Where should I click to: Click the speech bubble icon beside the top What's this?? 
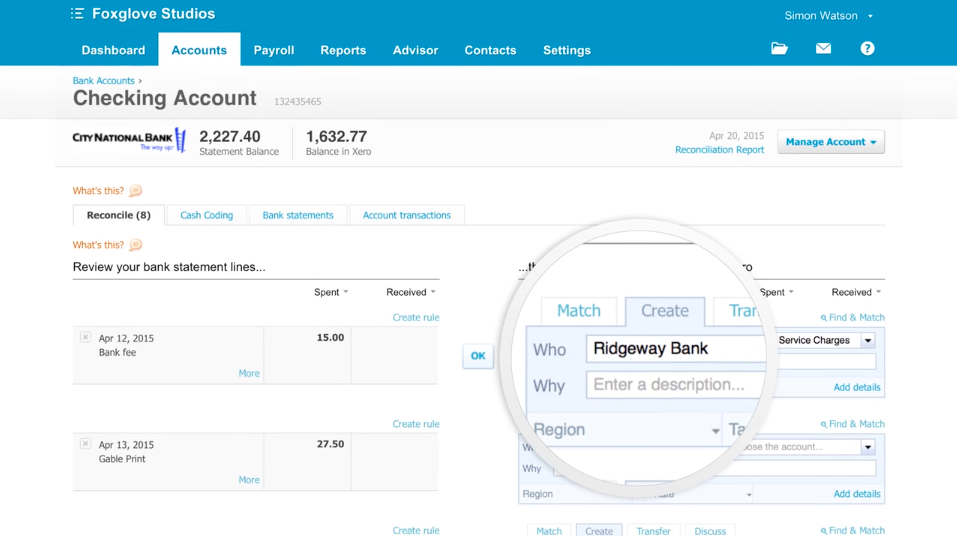(135, 191)
